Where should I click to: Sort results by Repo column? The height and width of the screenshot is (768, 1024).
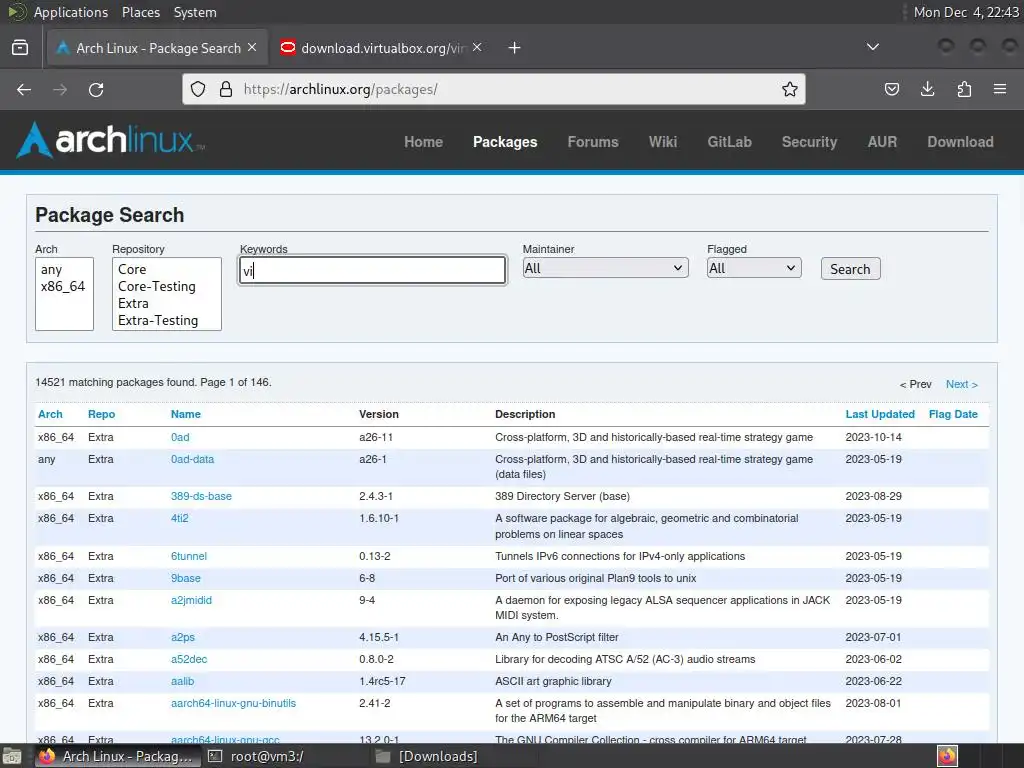coord(101,414)
